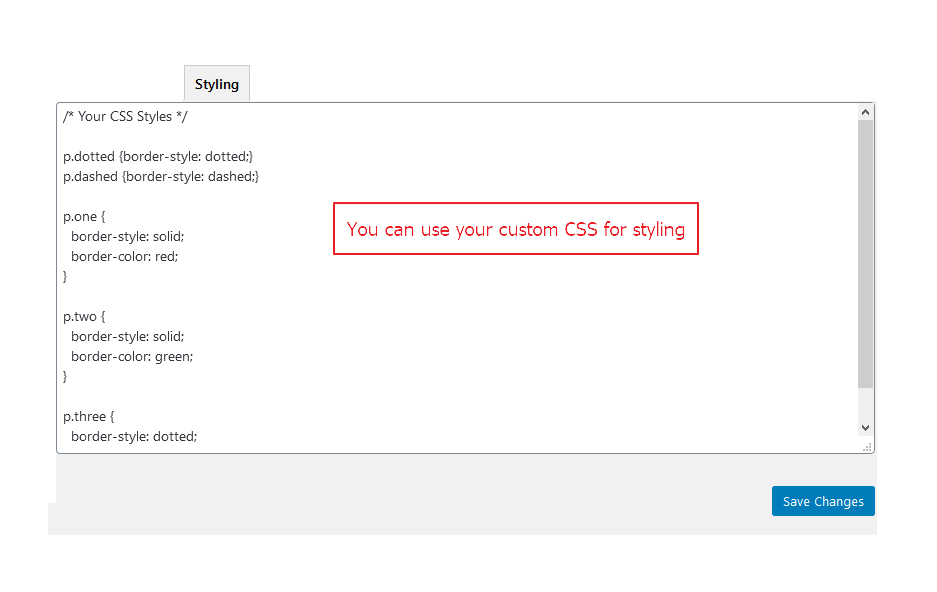
Task: Click 'border-style: solid;' under p.two
Action: (127, 336)
